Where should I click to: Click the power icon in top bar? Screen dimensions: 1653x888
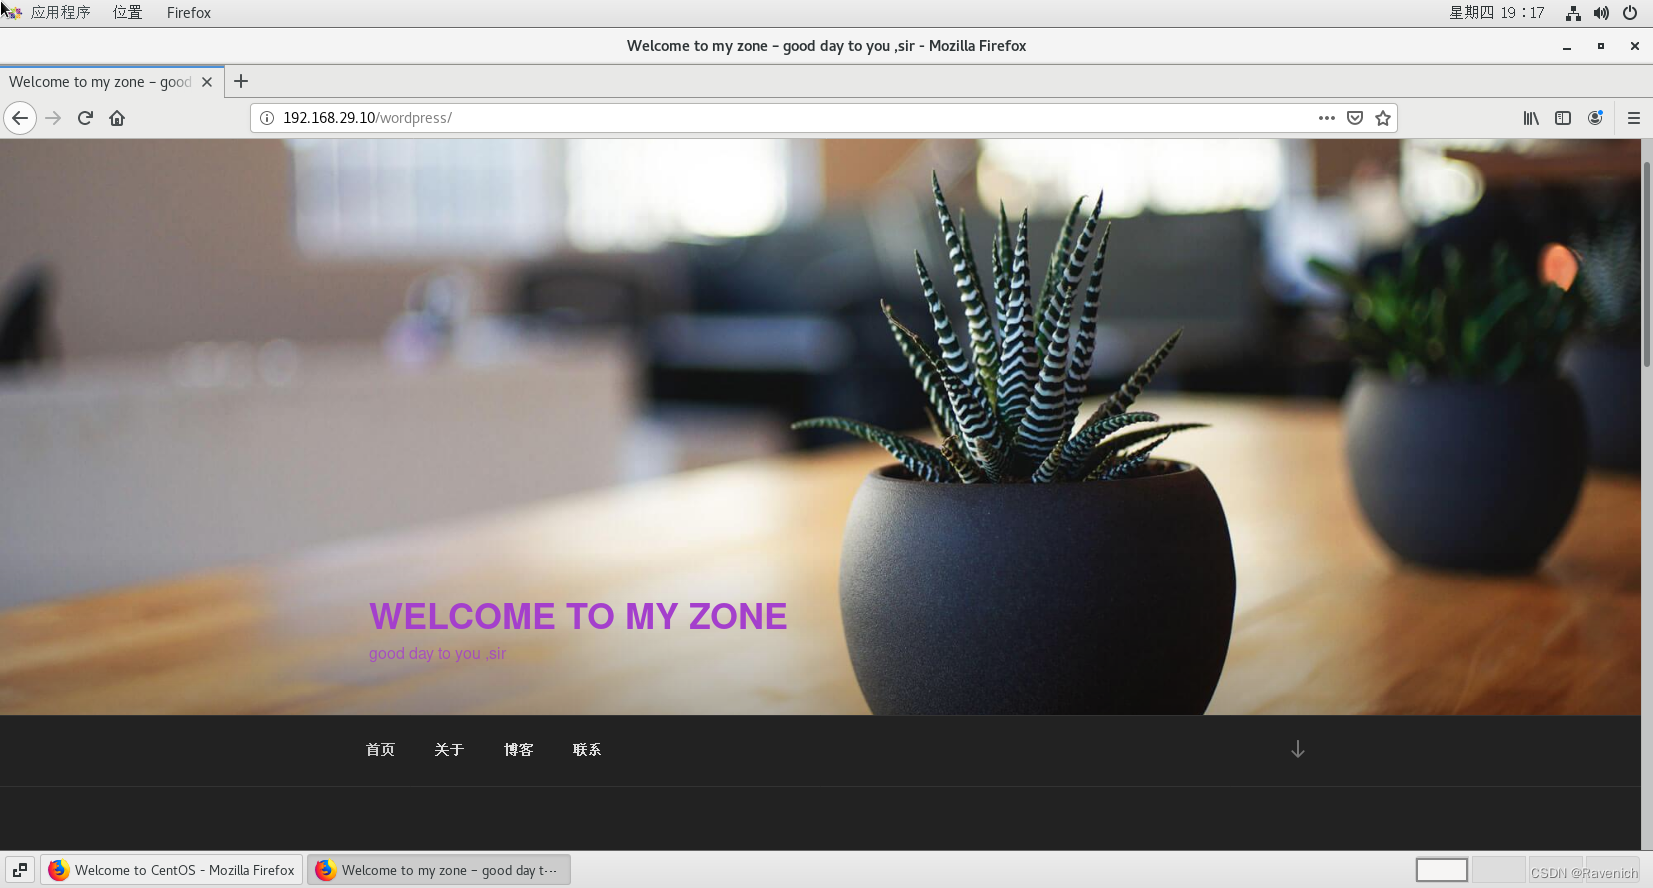coord(1630,13)
